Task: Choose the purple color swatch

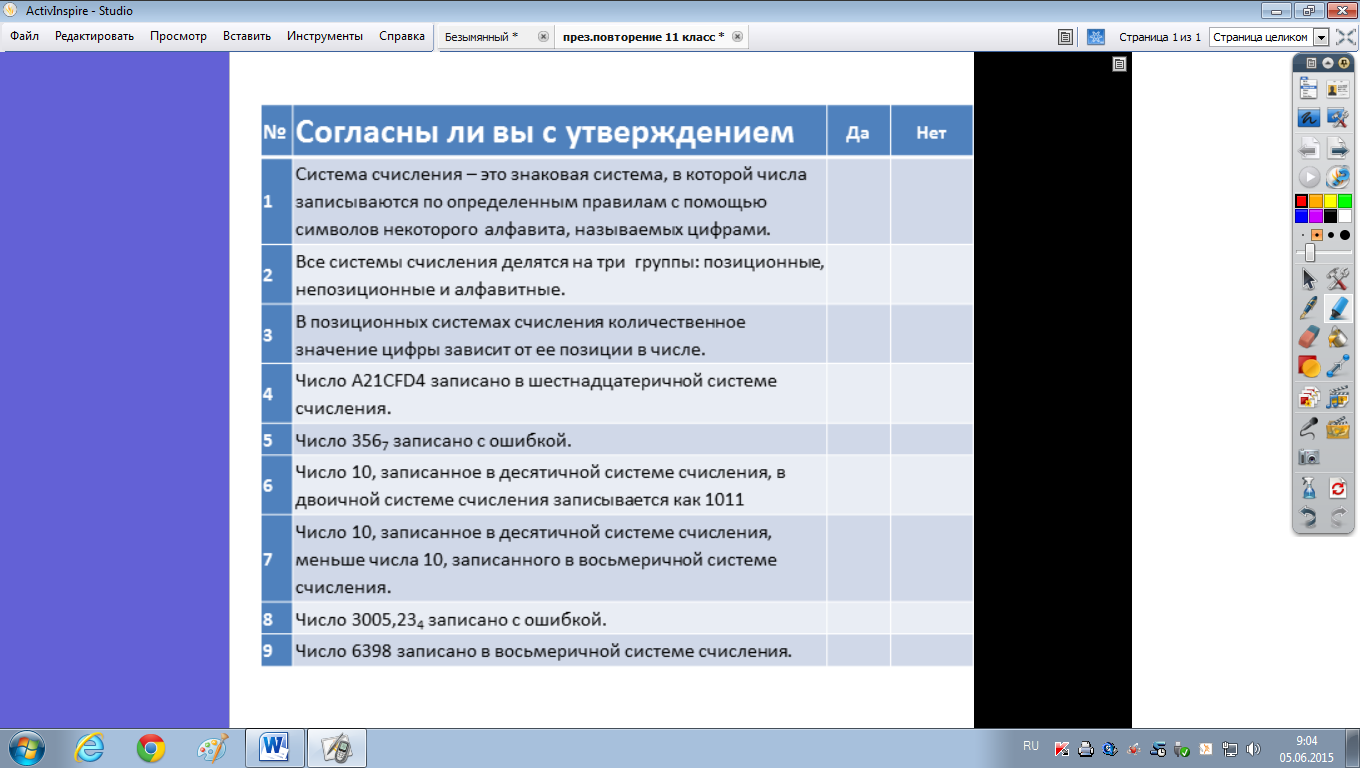Action: point(1316,215)
